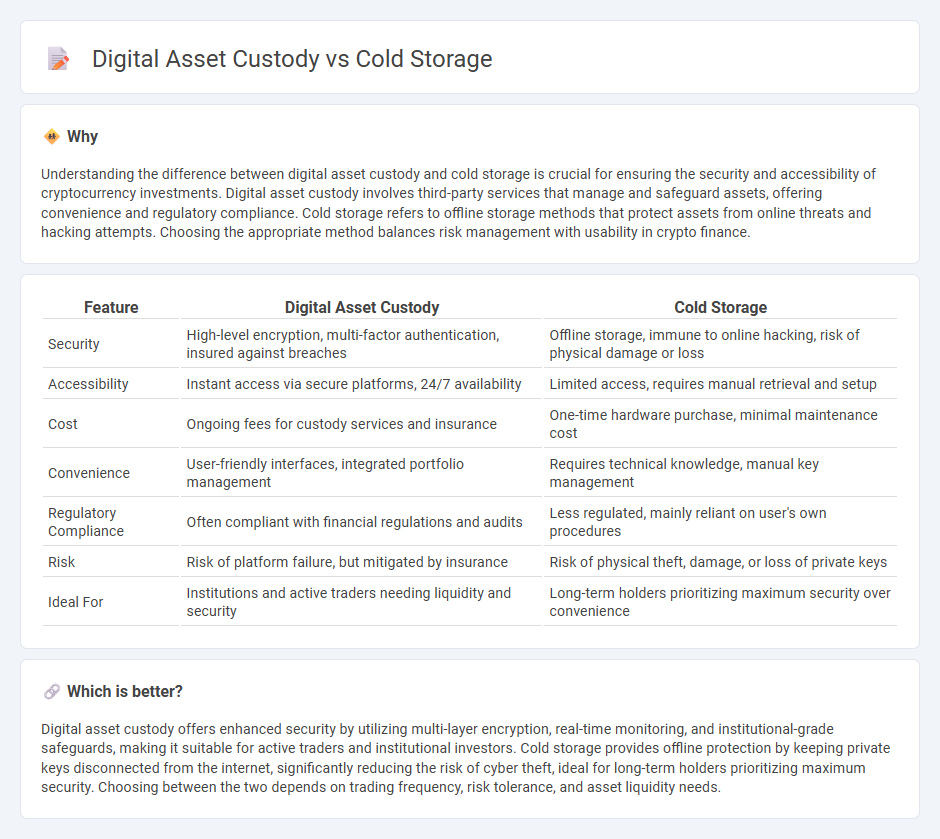Click the Which is better? heading
This screenshot has width=940, height=839.
coord(125,692)
